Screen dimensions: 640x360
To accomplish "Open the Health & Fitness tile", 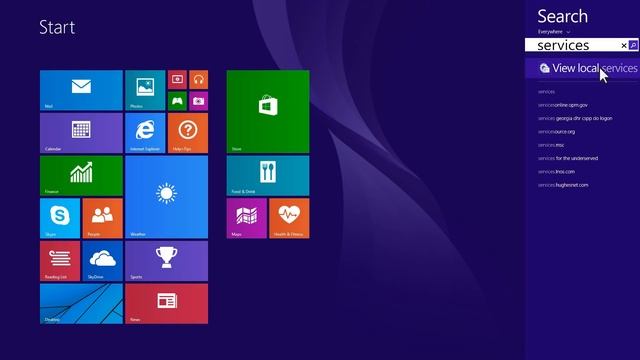I will point(289,218).
